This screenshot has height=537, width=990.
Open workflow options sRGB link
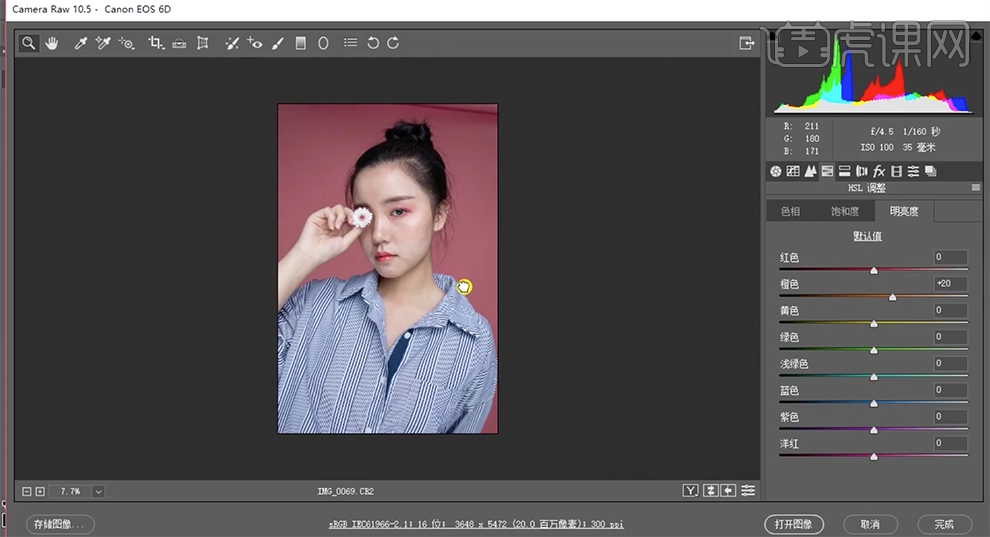(x=476, y=524)
